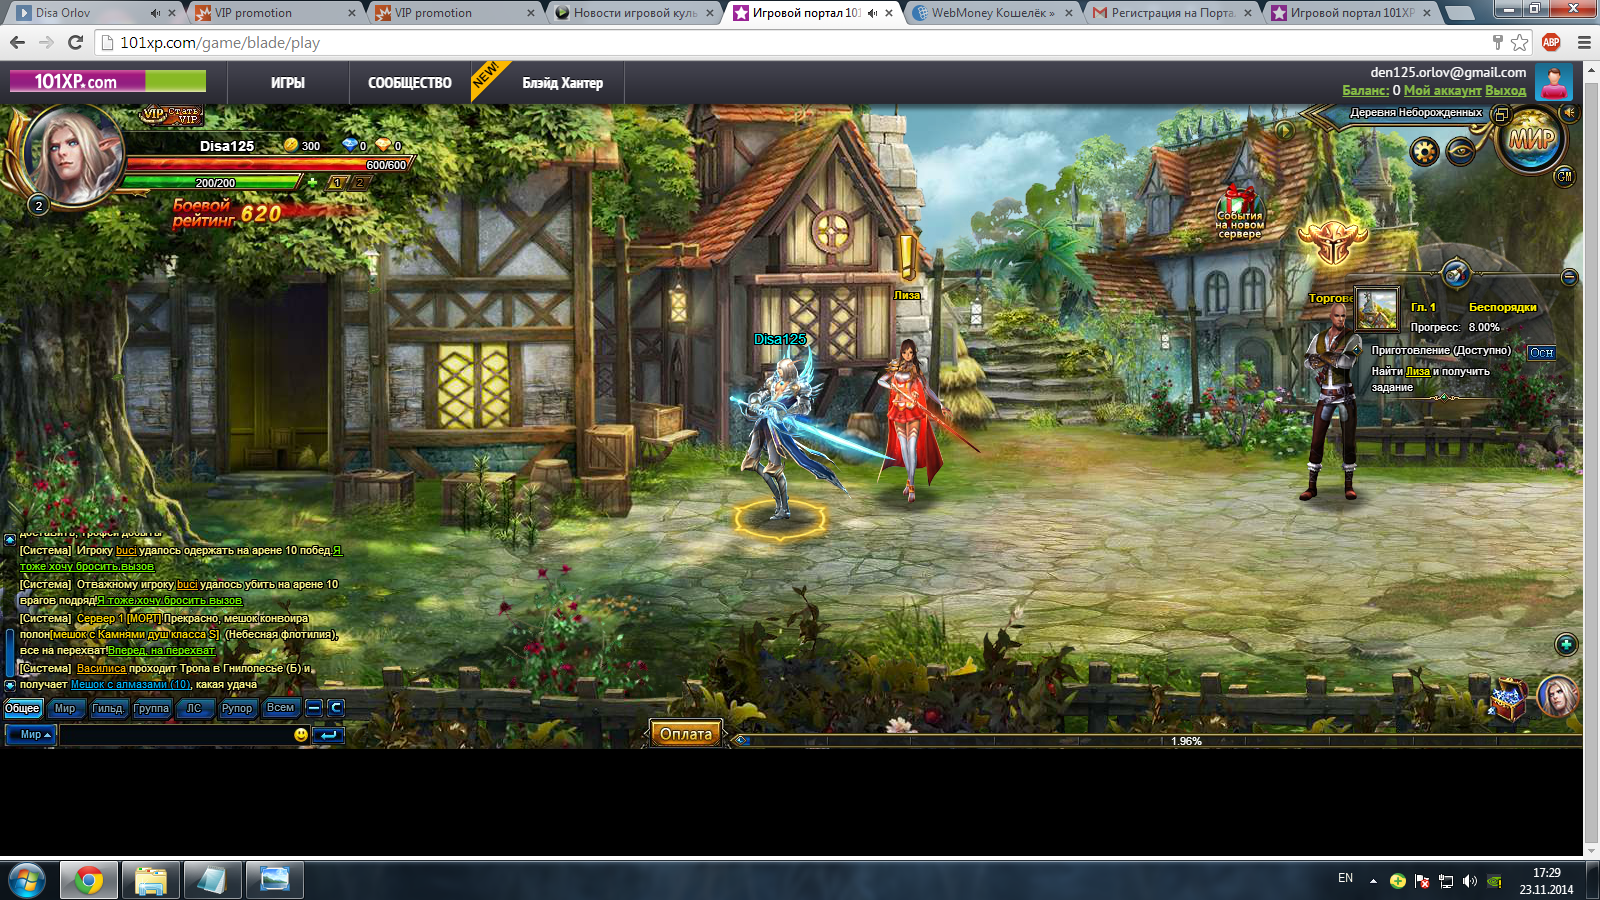Click the Оплата payment button

[686, 734]
